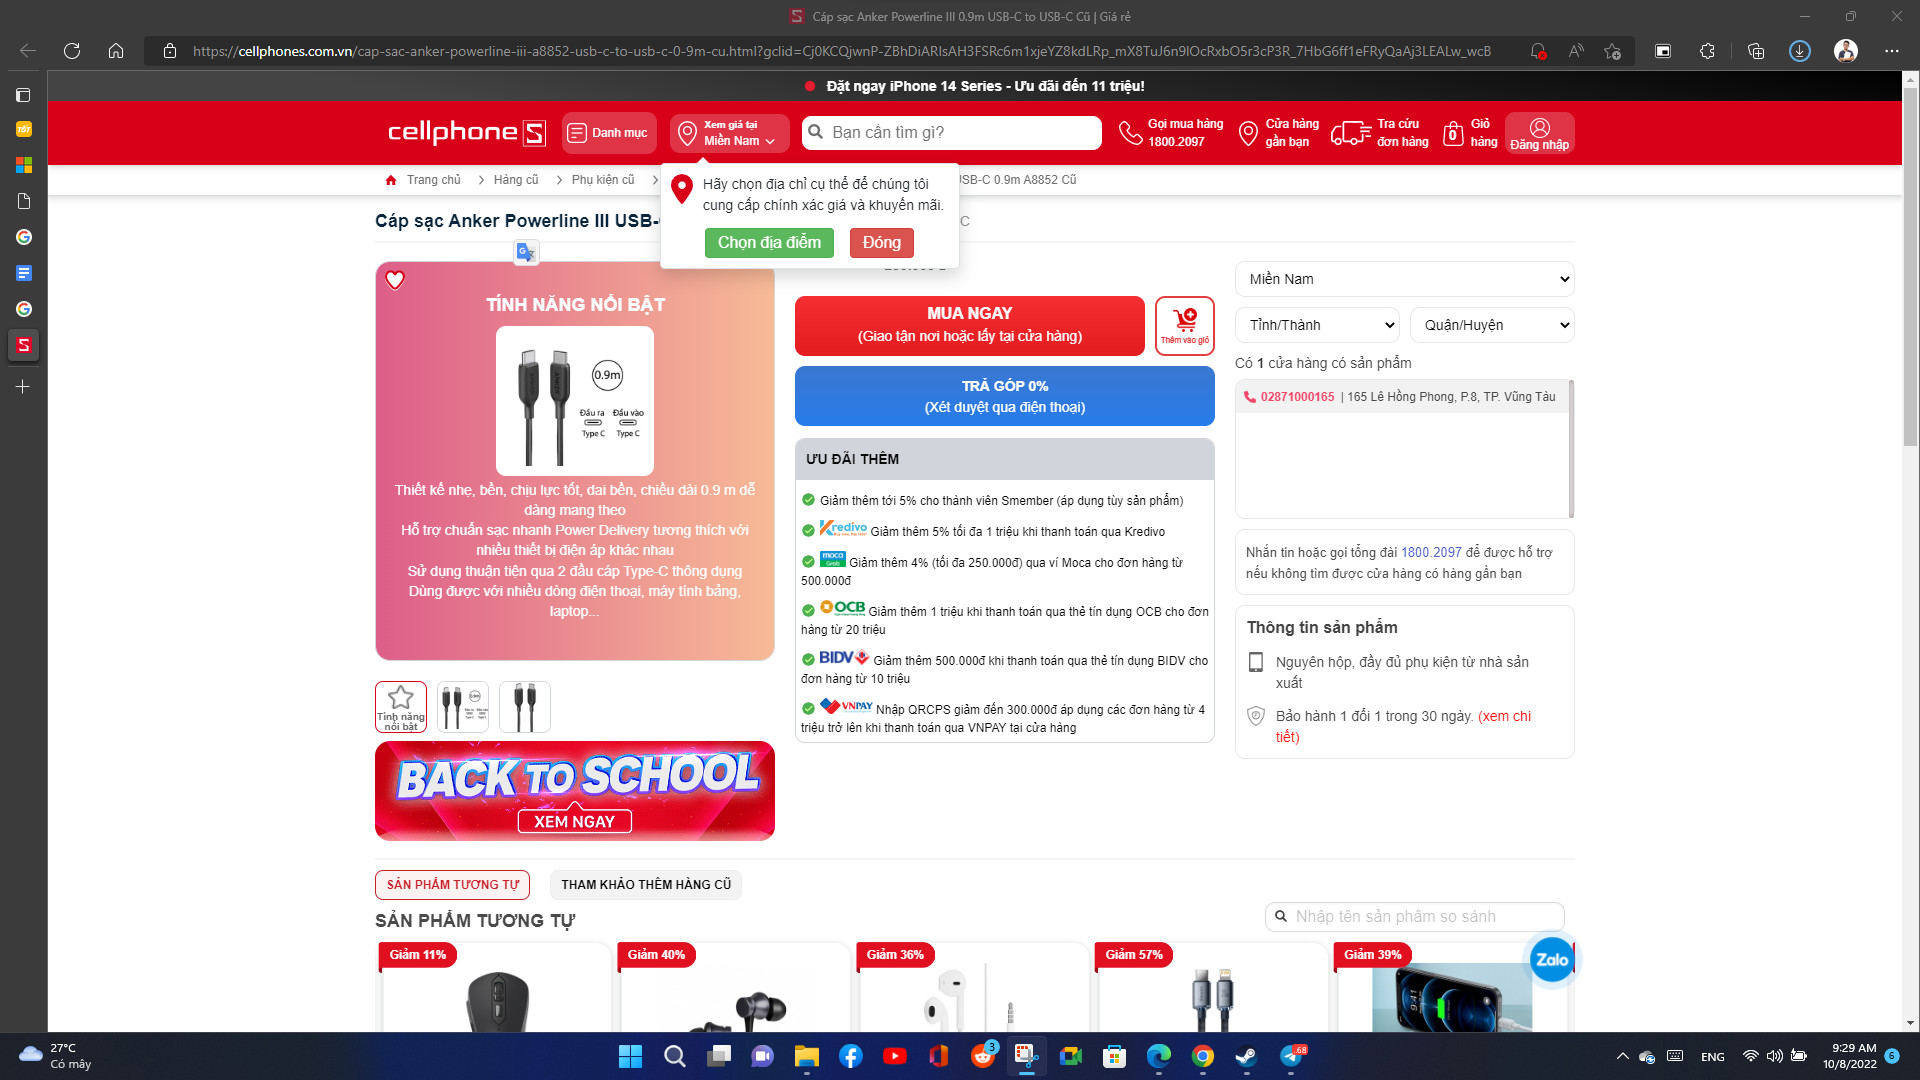This screenshot has height=1080, width=1920.
Task: Click the Read aloud icon in address bar
Action: [x=1576, y=51]
